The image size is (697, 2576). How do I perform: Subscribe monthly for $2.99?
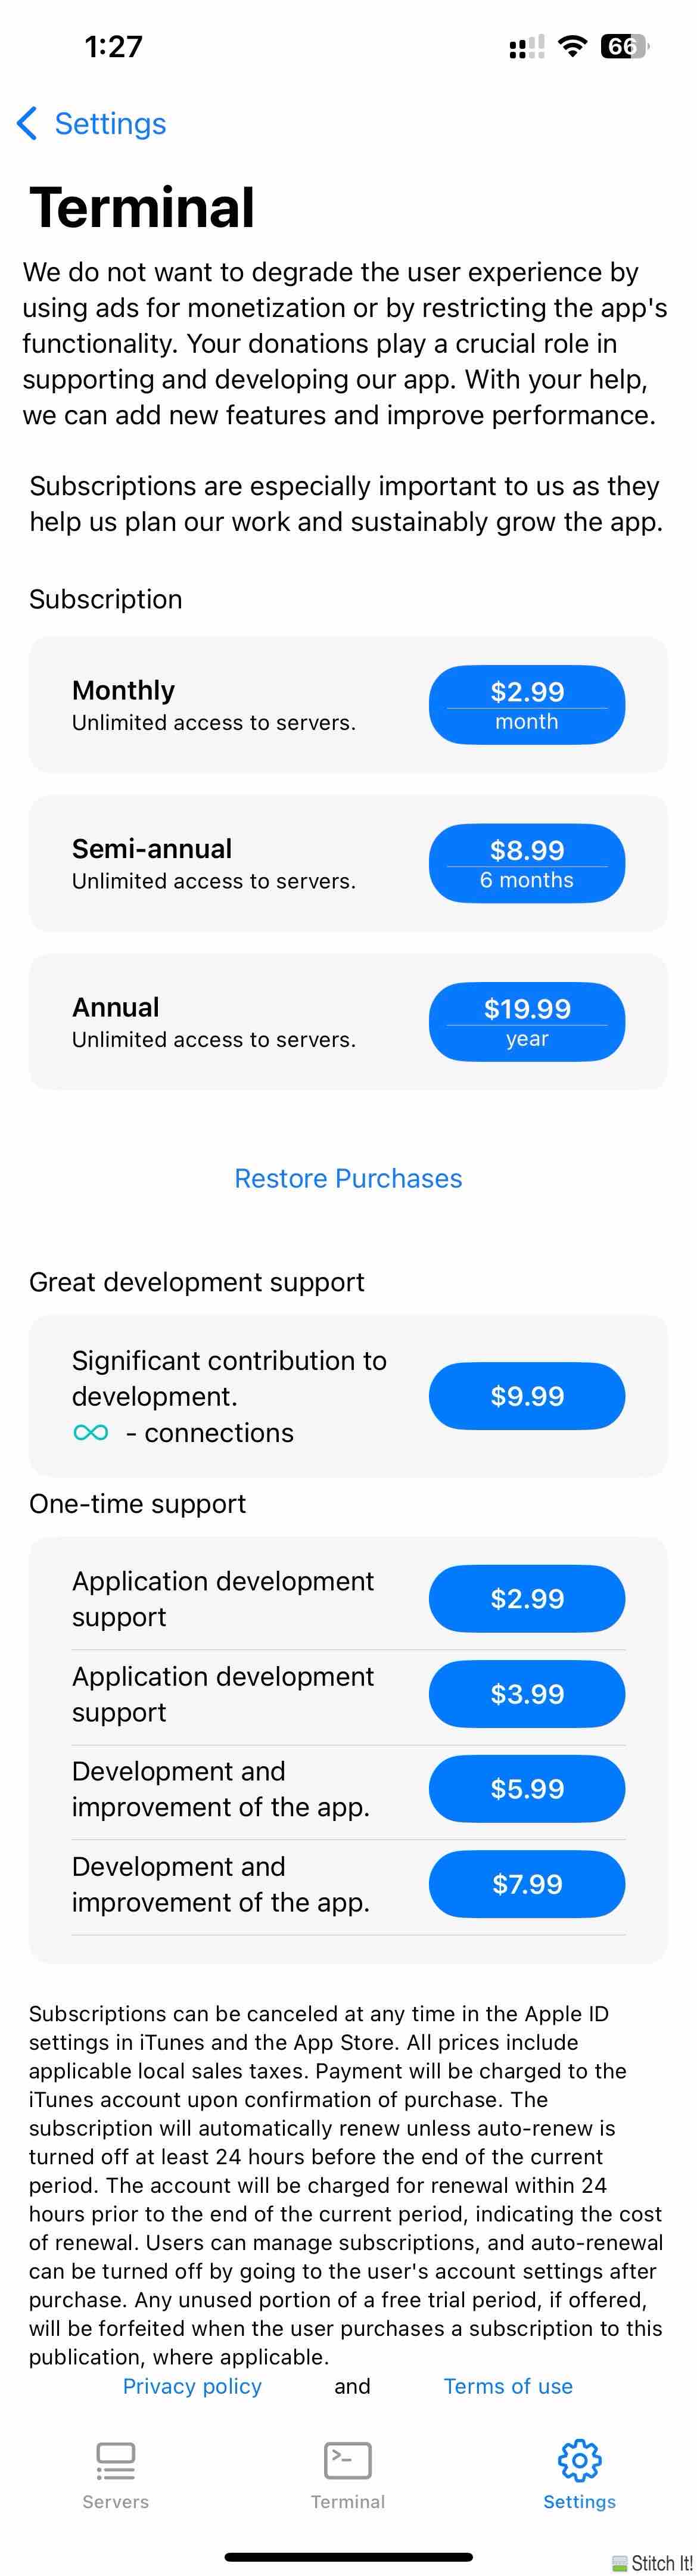pos(527,705)
